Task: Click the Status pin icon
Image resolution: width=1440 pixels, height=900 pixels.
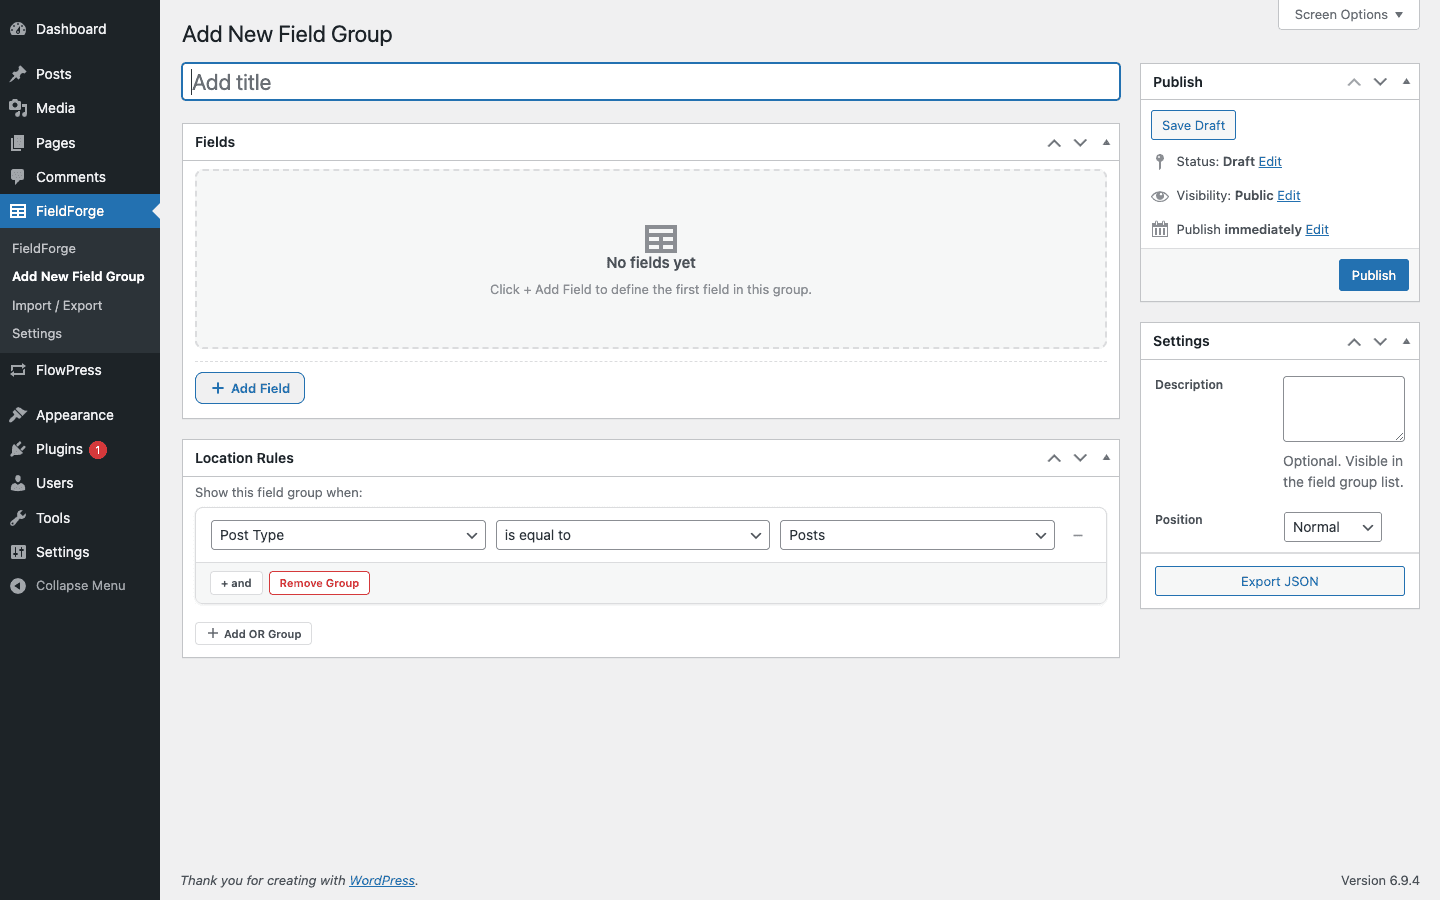Action: [x=1160, y=162]
